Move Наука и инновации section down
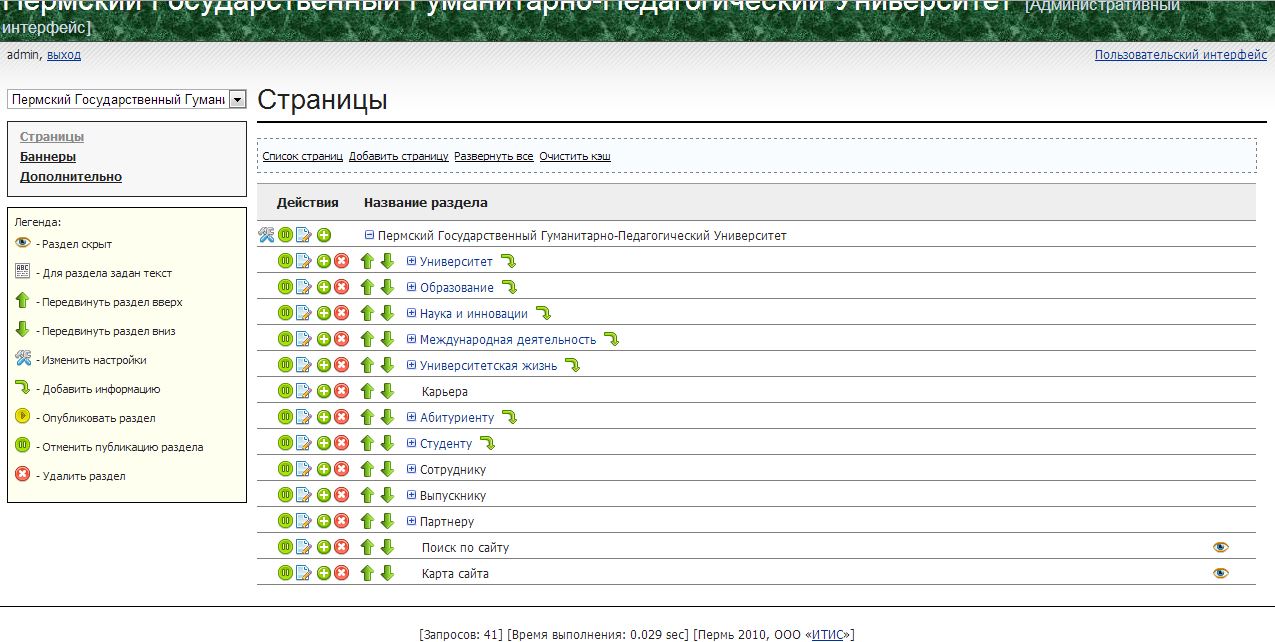Image resolution: width=1275 pixels, height=642 pixels. coord(387,313)
